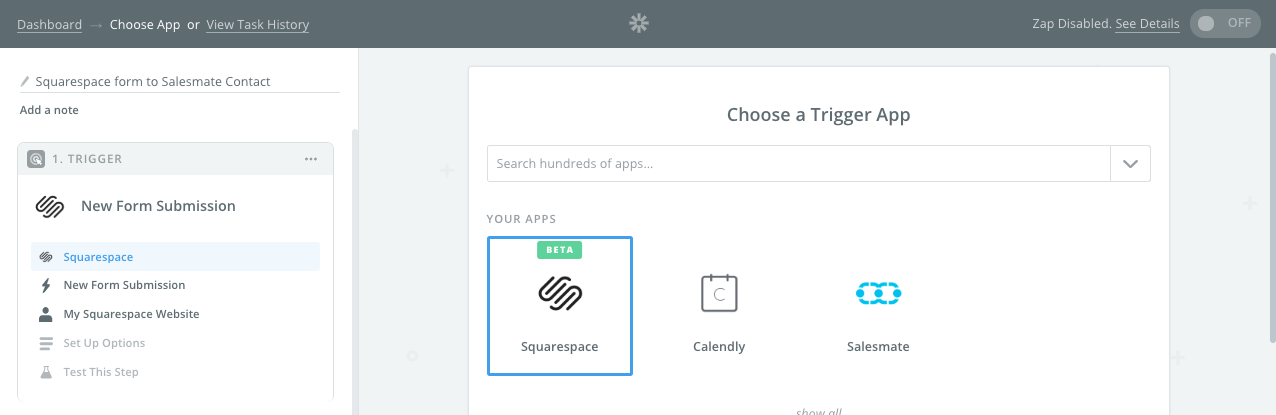This screenshot has height=415, width=1276.
Task: Select the Squarespace app icon tile
Action: [559, 305]
